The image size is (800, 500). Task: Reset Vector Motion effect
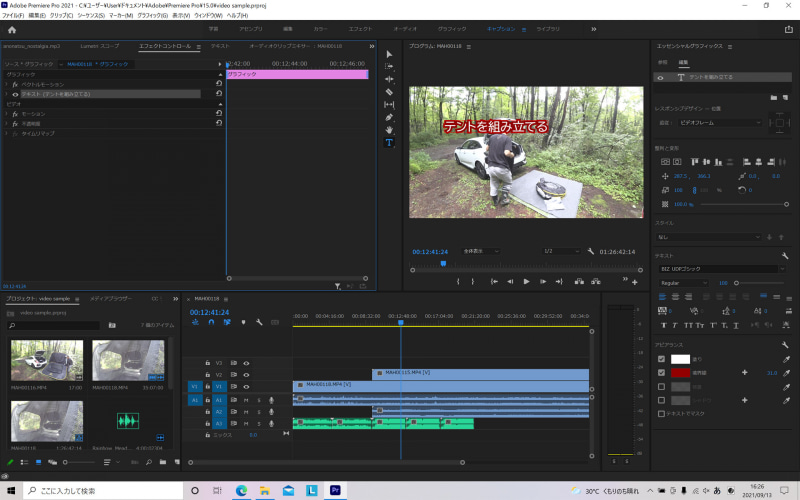click(x=219, y=84)
